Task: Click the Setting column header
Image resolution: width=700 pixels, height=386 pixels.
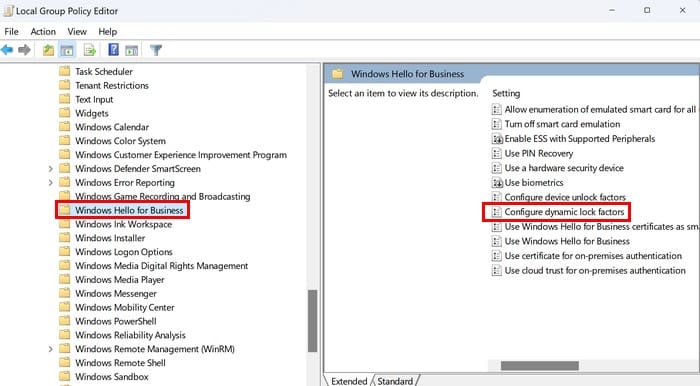Action: tap(506, 93)
